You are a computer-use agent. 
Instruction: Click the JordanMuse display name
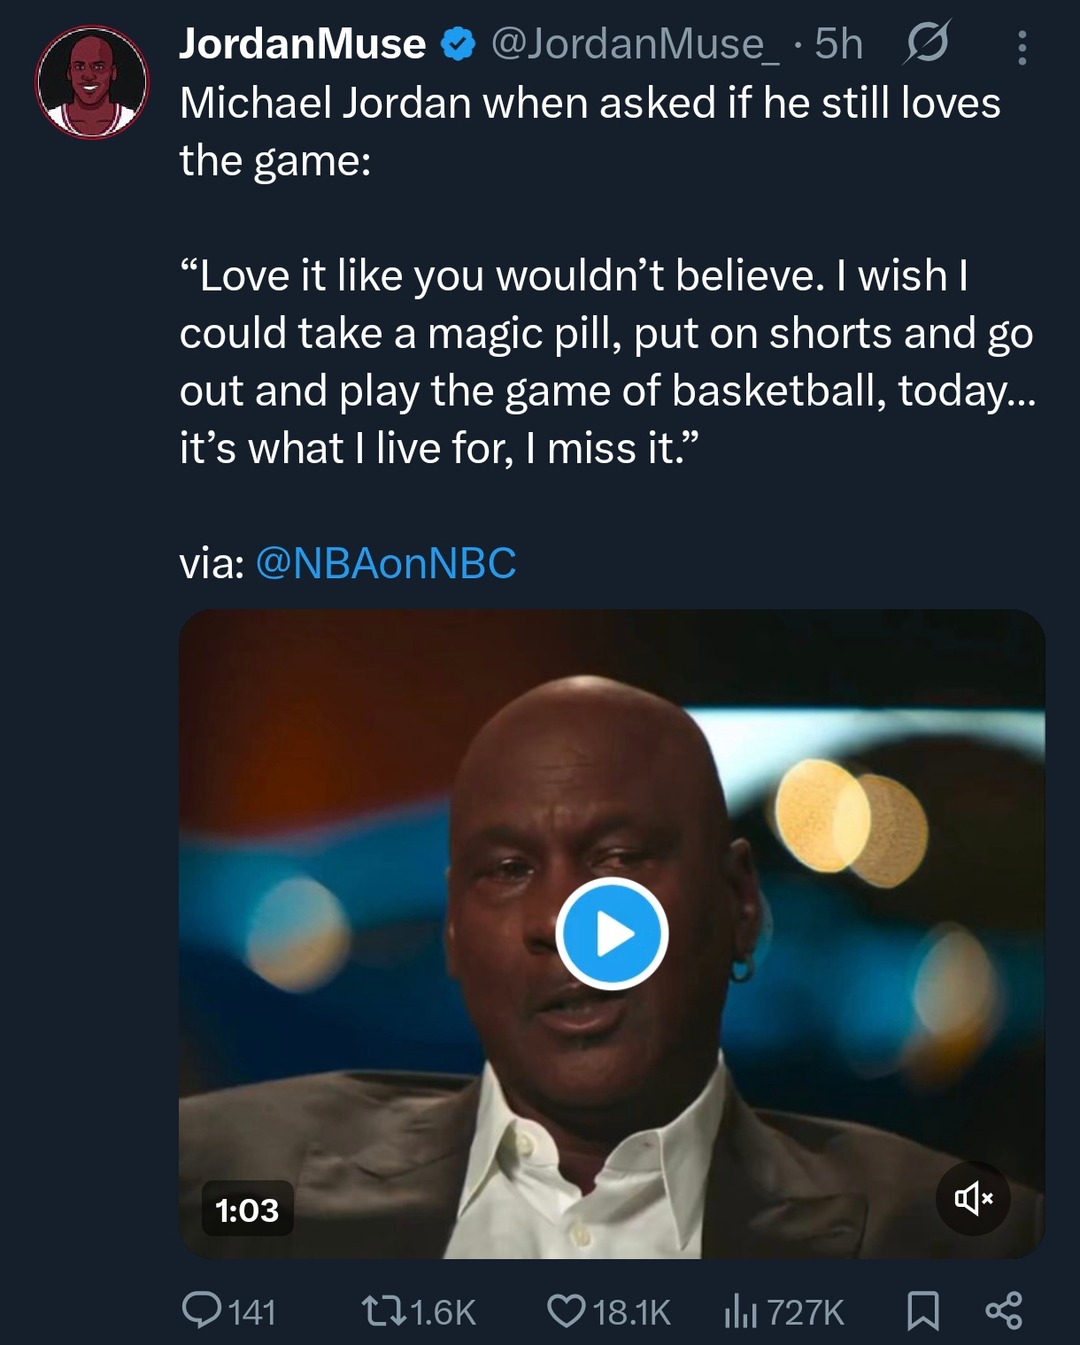[302, 44]
